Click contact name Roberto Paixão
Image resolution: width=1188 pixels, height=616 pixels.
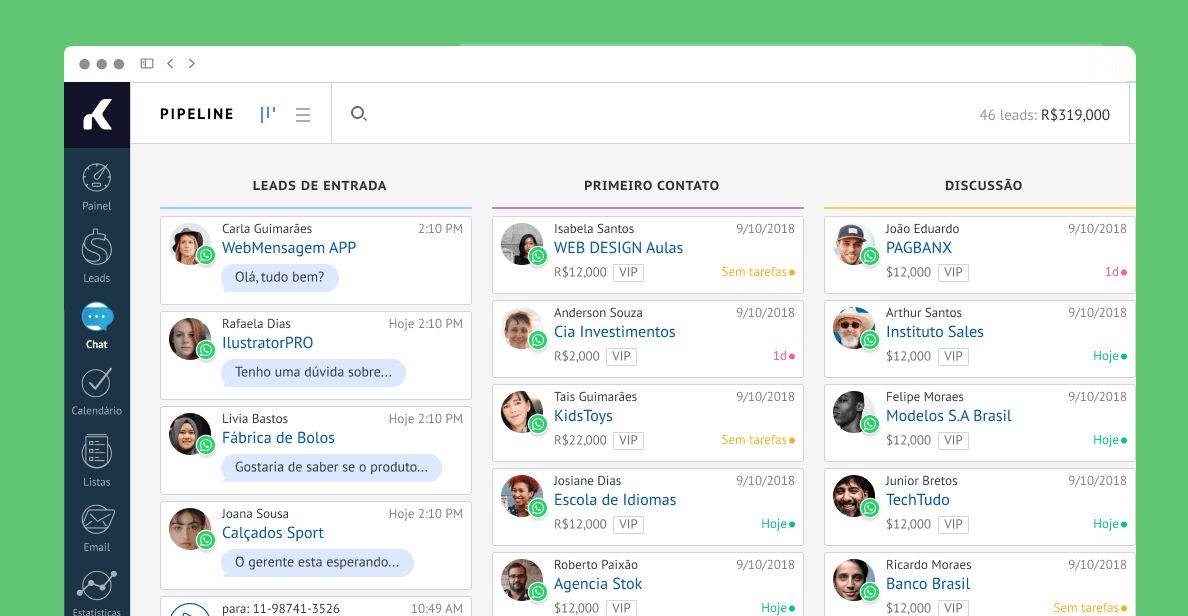tap(596, 564)
